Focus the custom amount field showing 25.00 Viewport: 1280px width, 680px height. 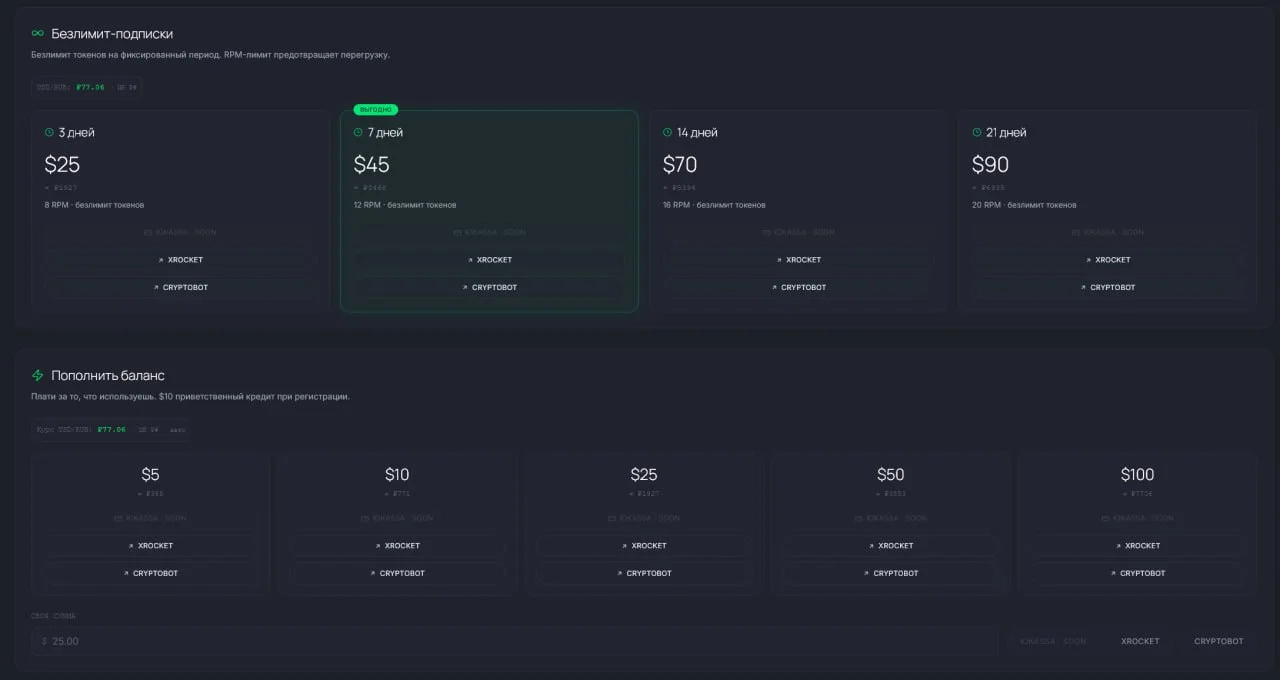[x=515, y=641]
